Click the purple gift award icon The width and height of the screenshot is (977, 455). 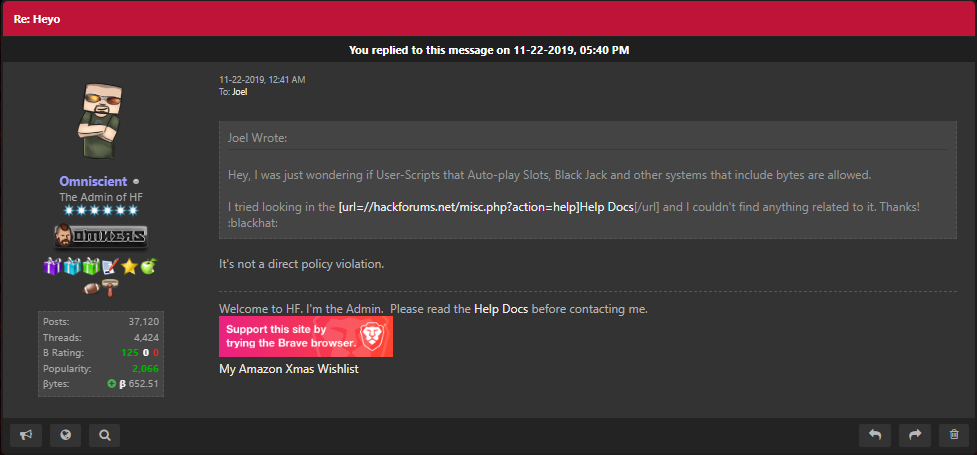[x=52, y=267]
